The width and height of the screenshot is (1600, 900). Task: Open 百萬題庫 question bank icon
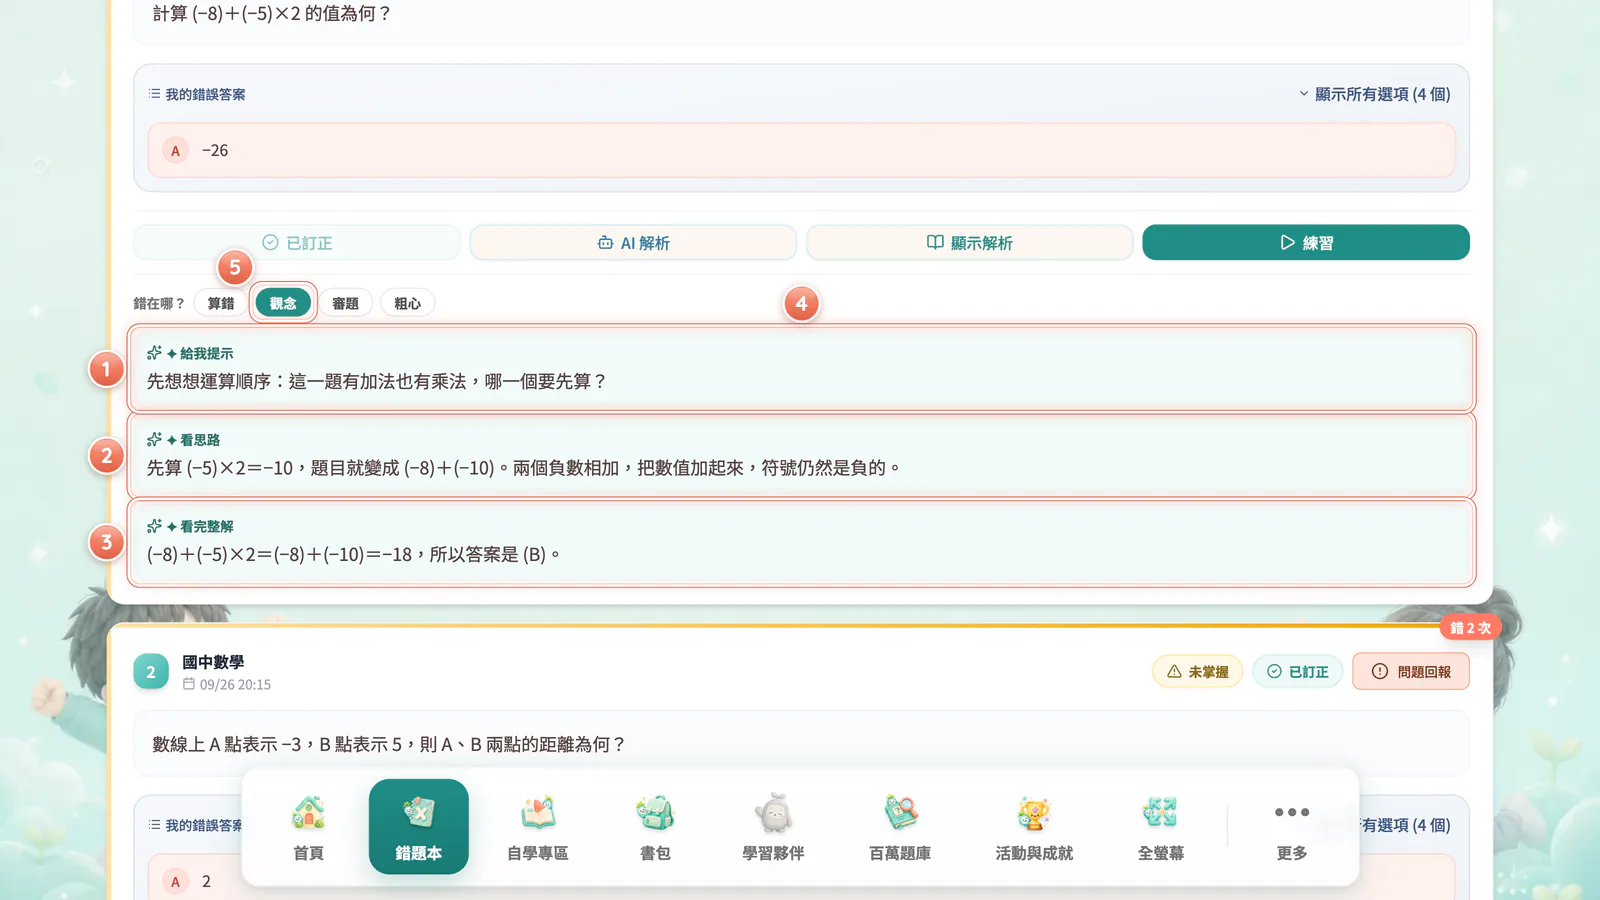[x=900, y=827]
